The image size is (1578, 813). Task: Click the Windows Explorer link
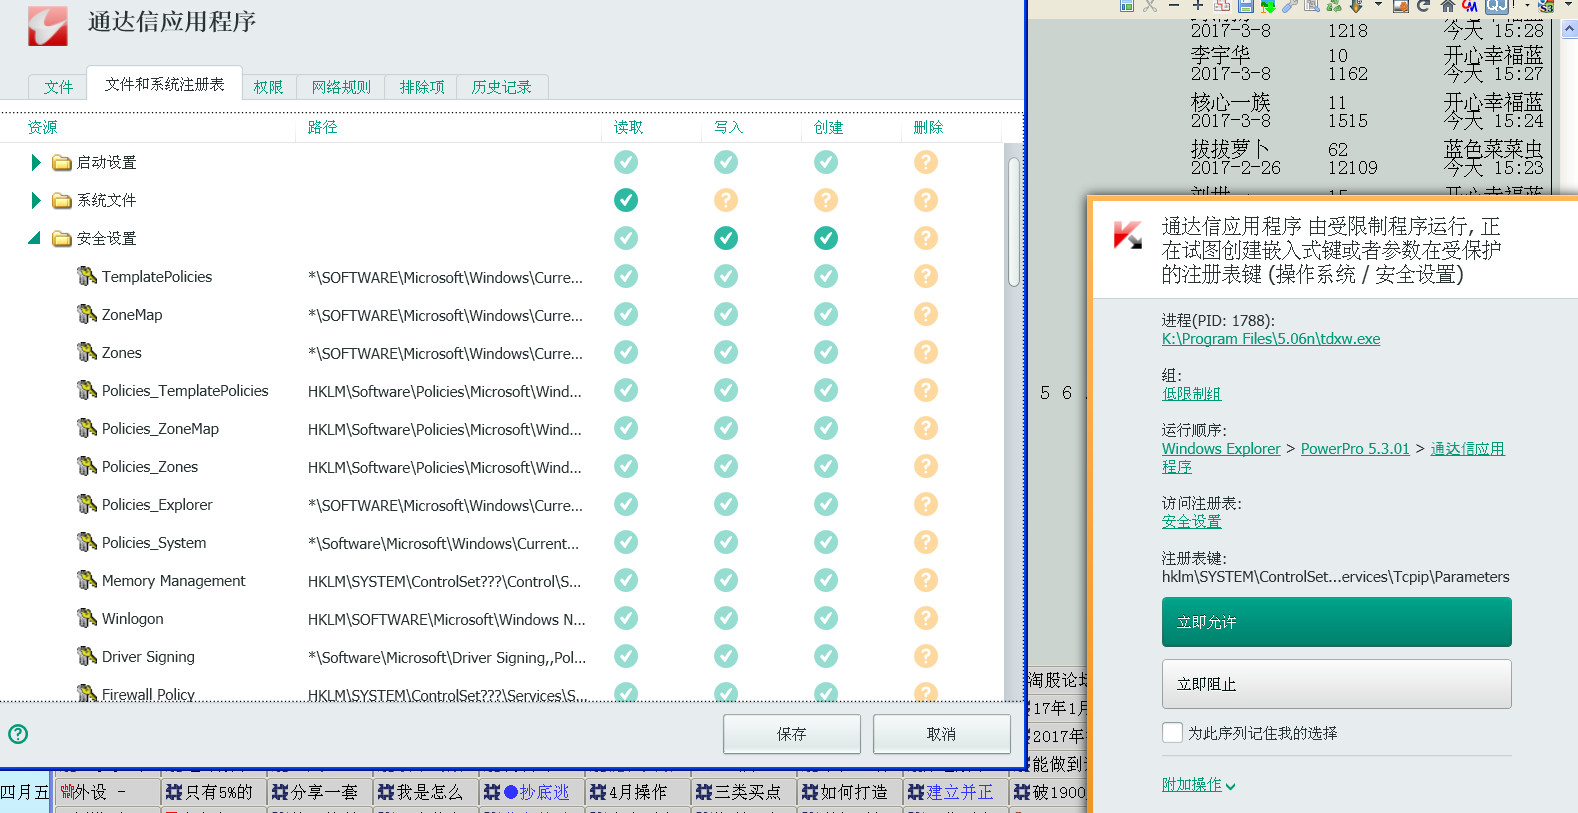coord(1221,449)
